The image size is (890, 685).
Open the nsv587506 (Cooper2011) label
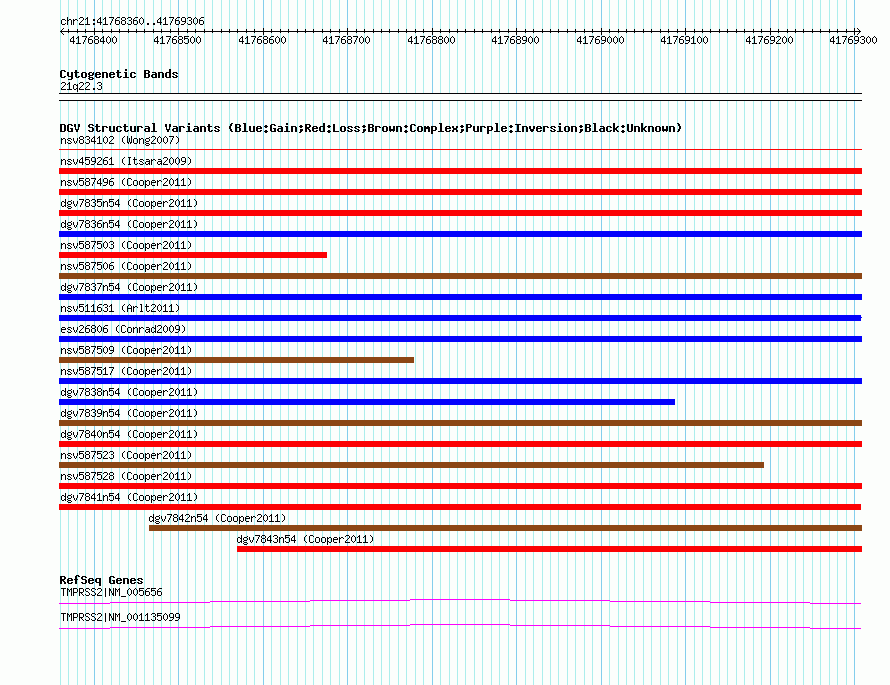tap(126, 266)
